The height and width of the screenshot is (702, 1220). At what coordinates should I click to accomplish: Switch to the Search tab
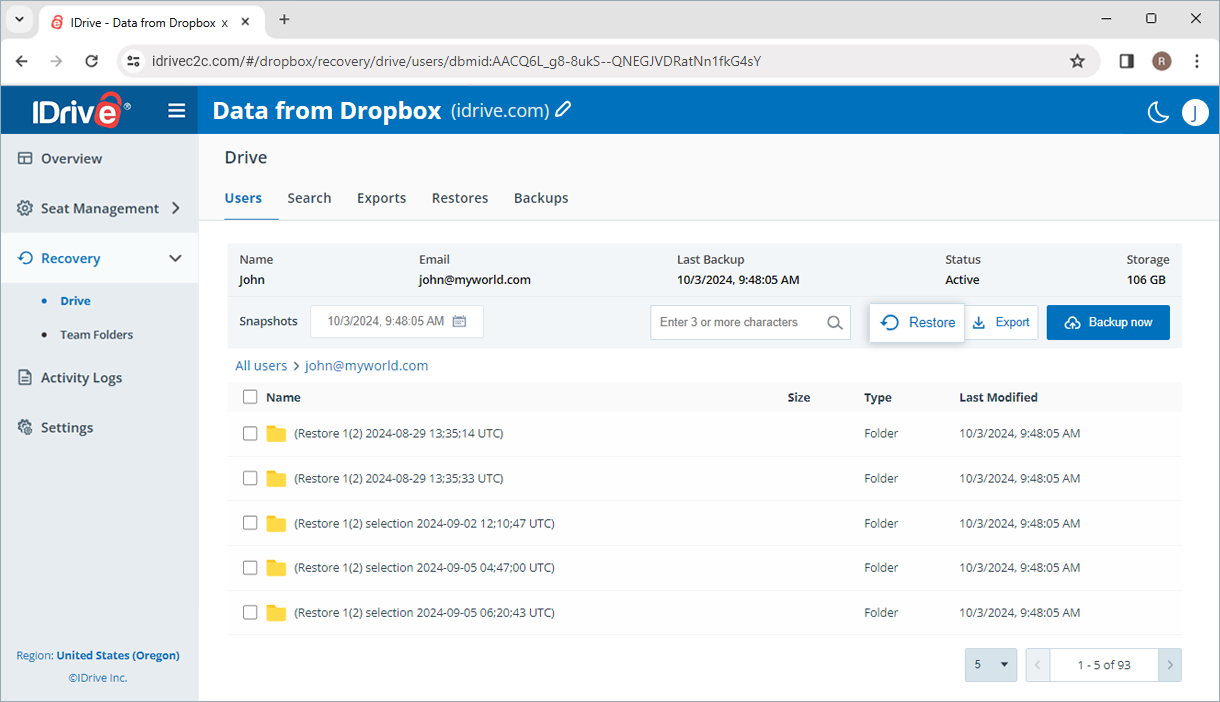click(309, 198)
